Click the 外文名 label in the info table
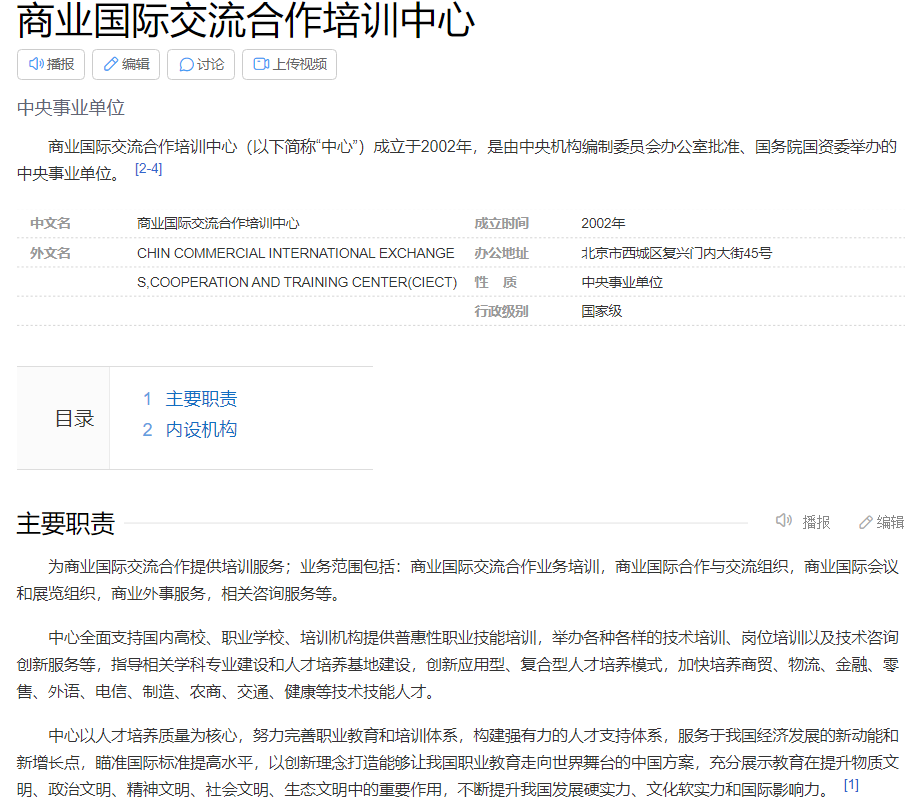919x802 pixels. pyautogui.click(x=50, y=253)
